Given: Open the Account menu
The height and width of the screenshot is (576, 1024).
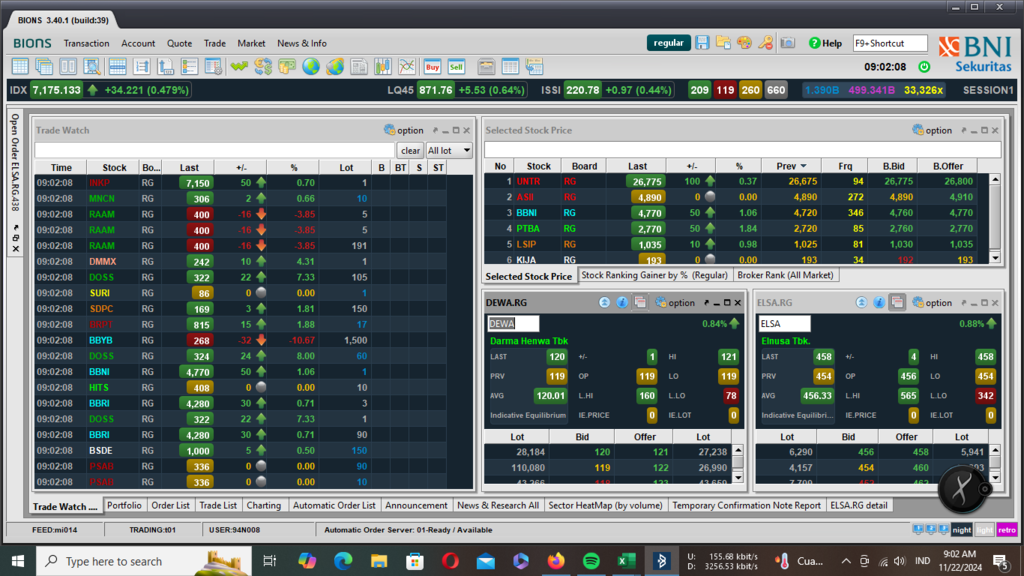Looking at the screenshot, I should [138, 43].
